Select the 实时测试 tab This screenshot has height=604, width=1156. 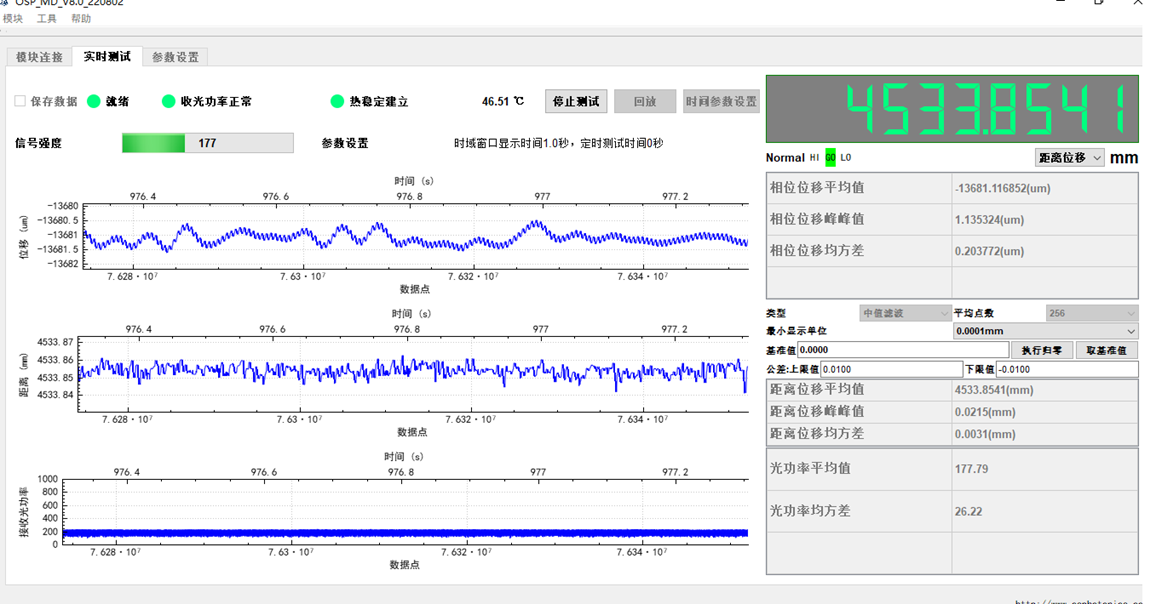coord(107,56)
